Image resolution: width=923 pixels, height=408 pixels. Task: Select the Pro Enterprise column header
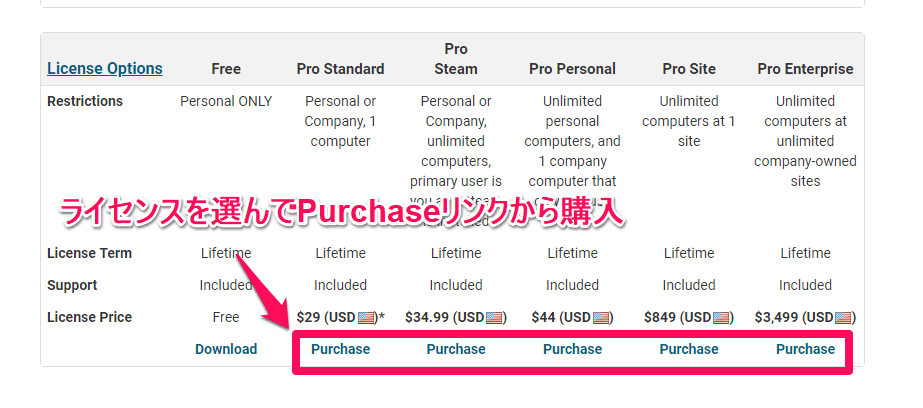[805, 69]
